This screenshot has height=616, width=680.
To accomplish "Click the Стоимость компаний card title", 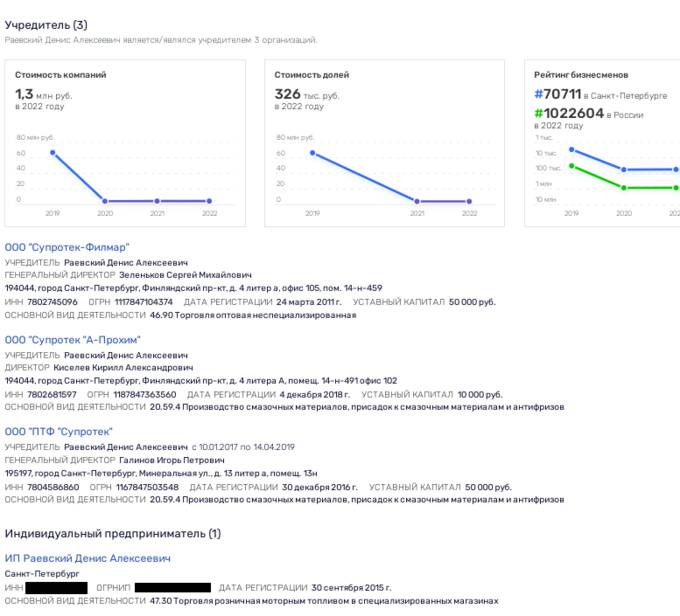I will click(61, 75).
